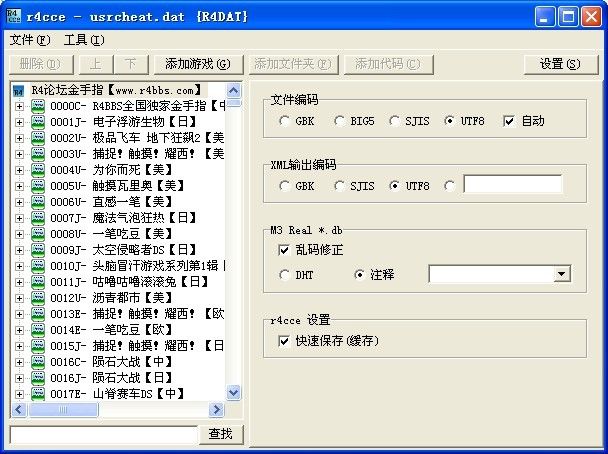
Task: Click game icon beside 0002U- 极品飞车
Action: pos(38,138)
